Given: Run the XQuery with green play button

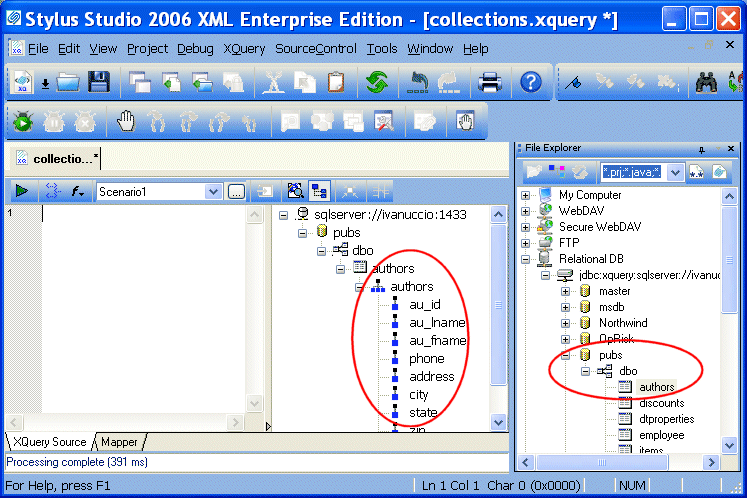Looking at the screenshot, I should (21, 191).
